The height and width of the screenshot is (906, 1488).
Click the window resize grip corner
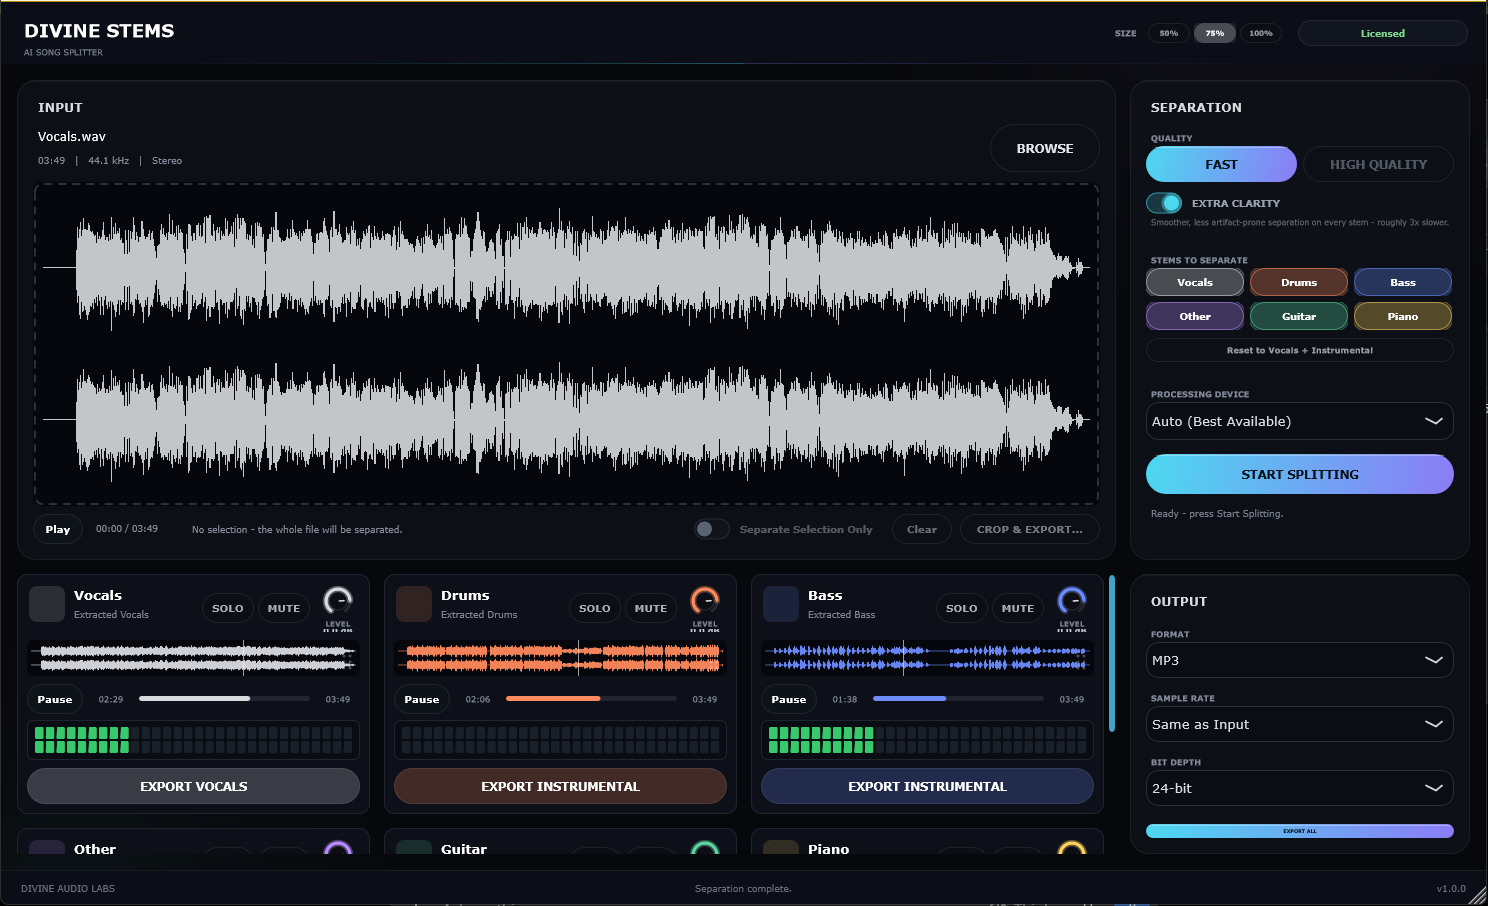[1478, 896]
